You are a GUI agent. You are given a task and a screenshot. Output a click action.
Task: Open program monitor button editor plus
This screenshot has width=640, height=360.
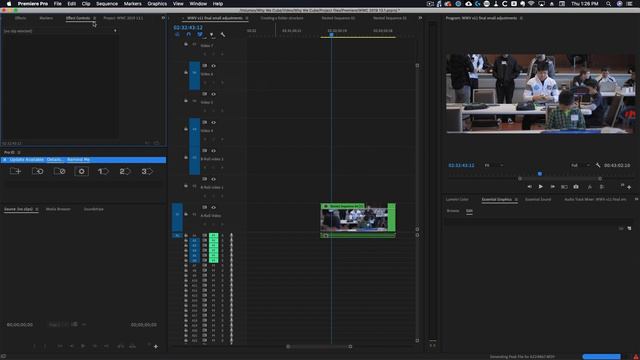[629, 187]
